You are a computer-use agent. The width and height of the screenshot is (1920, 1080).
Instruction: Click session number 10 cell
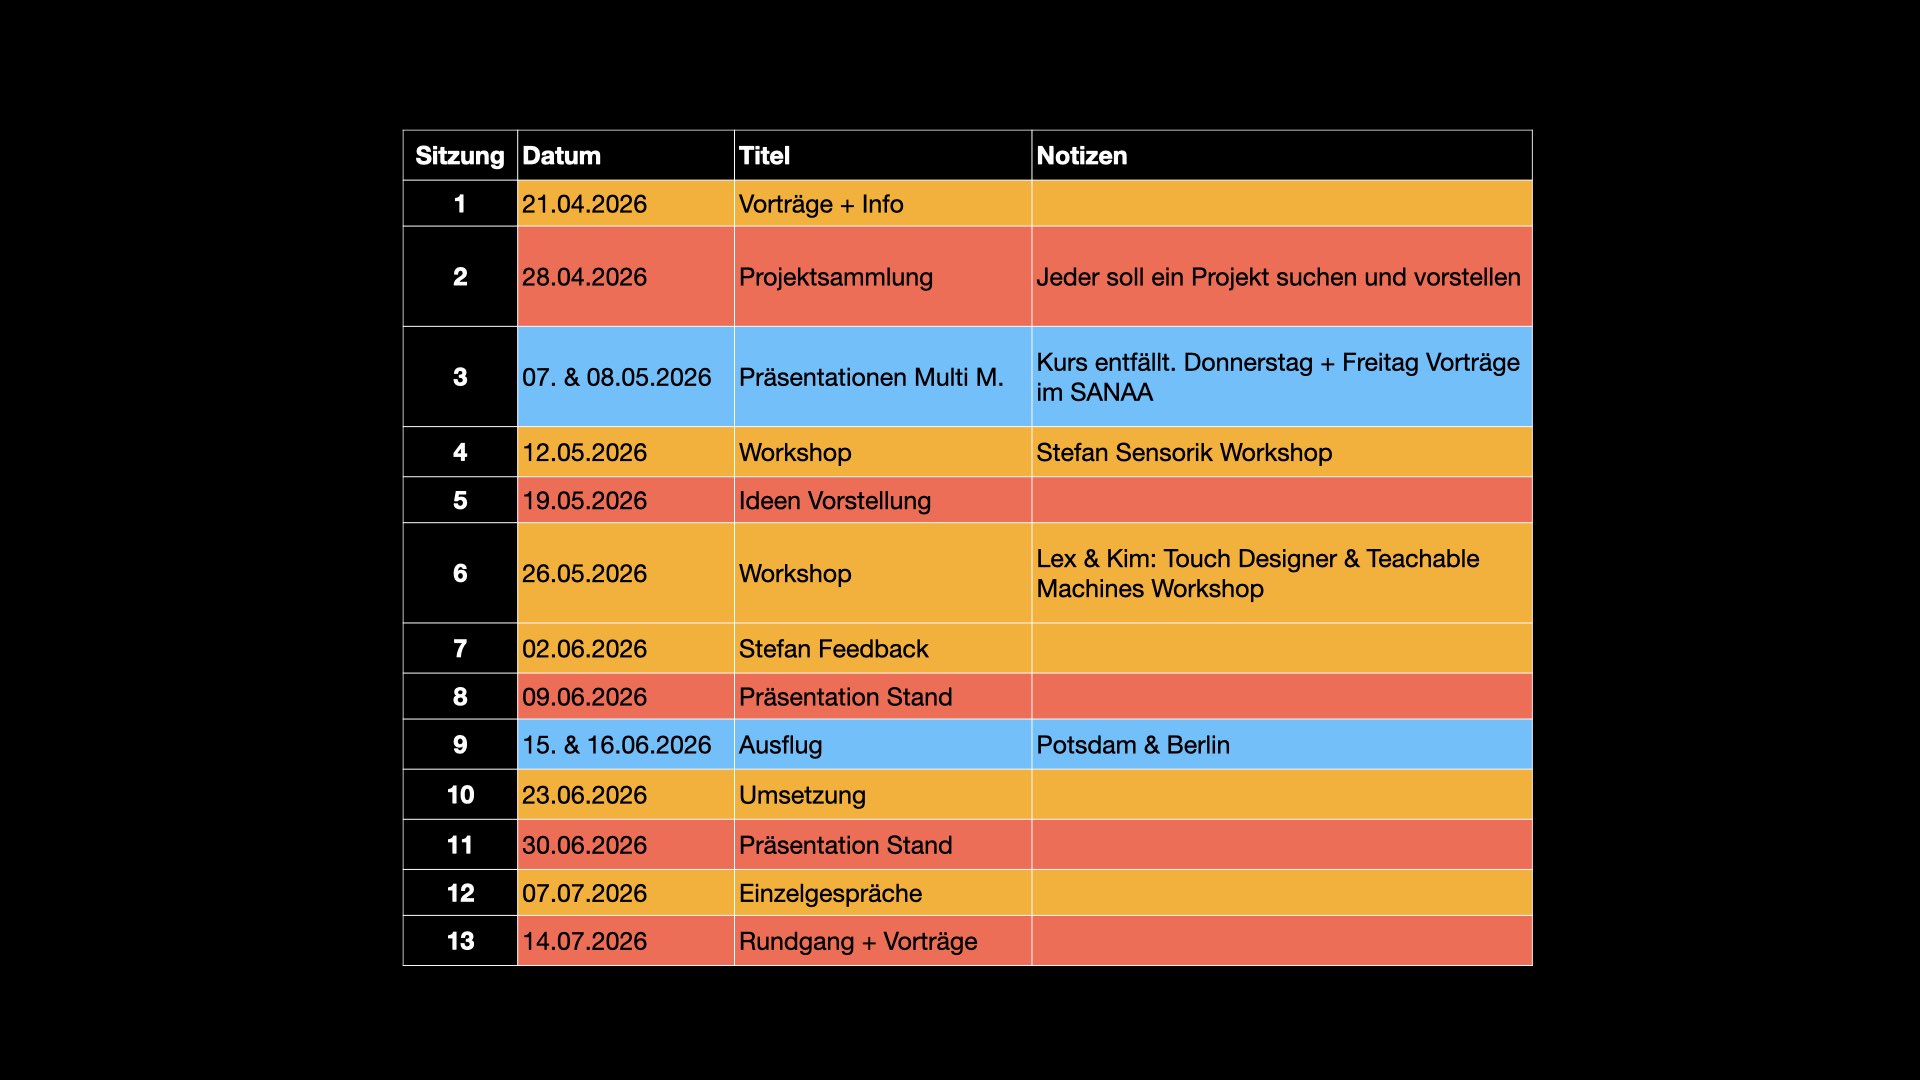point(460,794)
